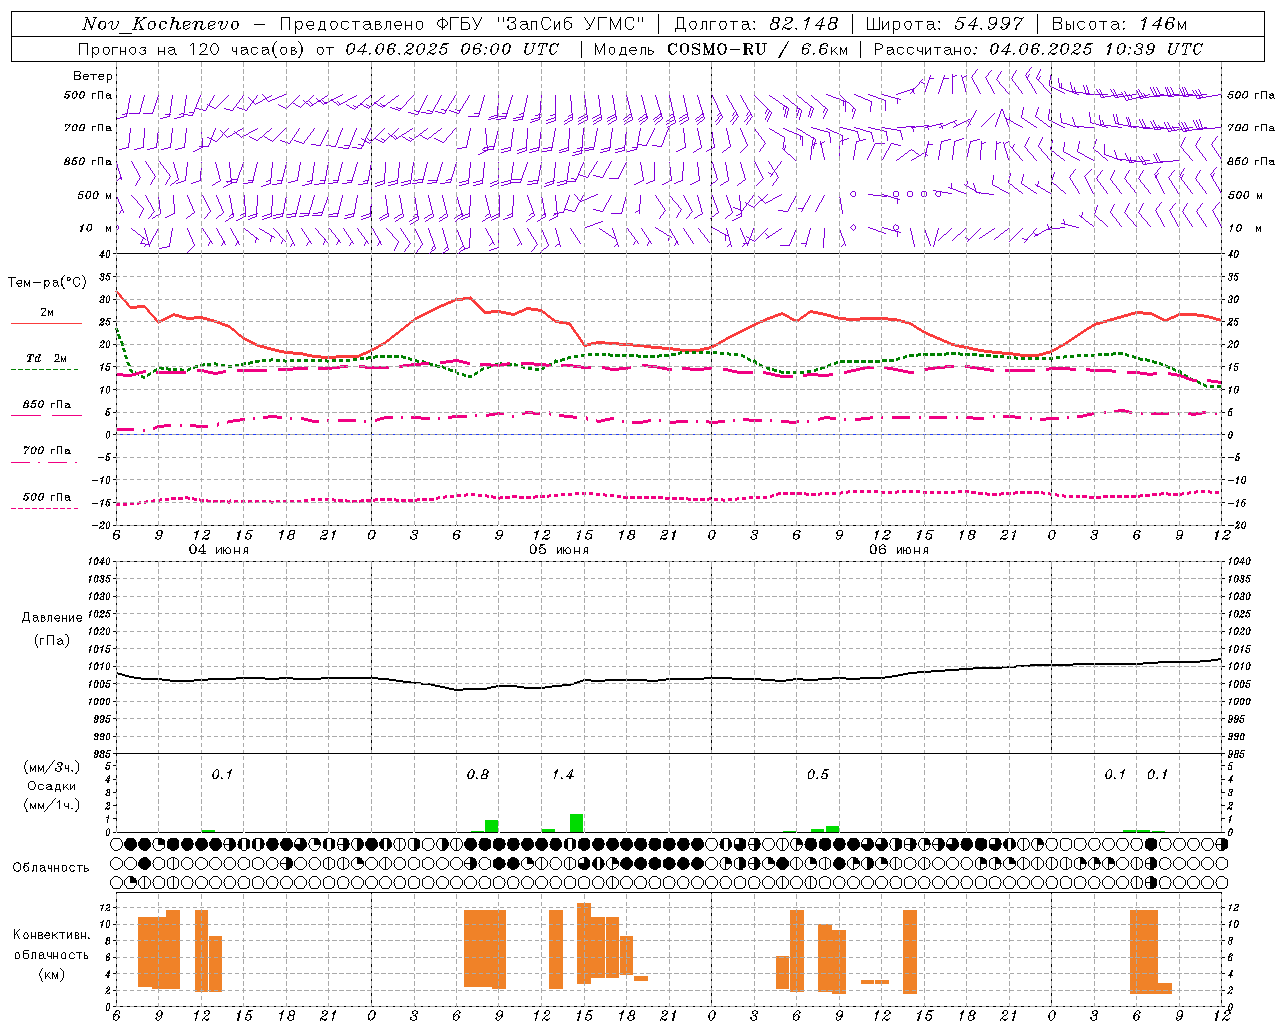Select the latitude value "54.997"
The width and height of the screenshot is (1280, 1024).
click(x=989, y=24)
